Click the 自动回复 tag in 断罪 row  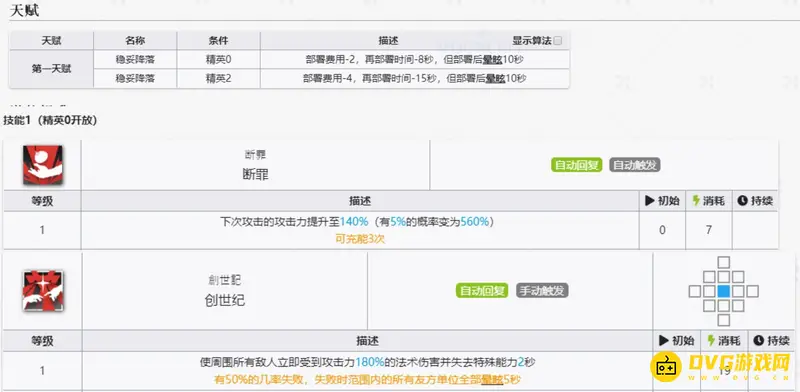pyautogui.click(x=577, y=165)
